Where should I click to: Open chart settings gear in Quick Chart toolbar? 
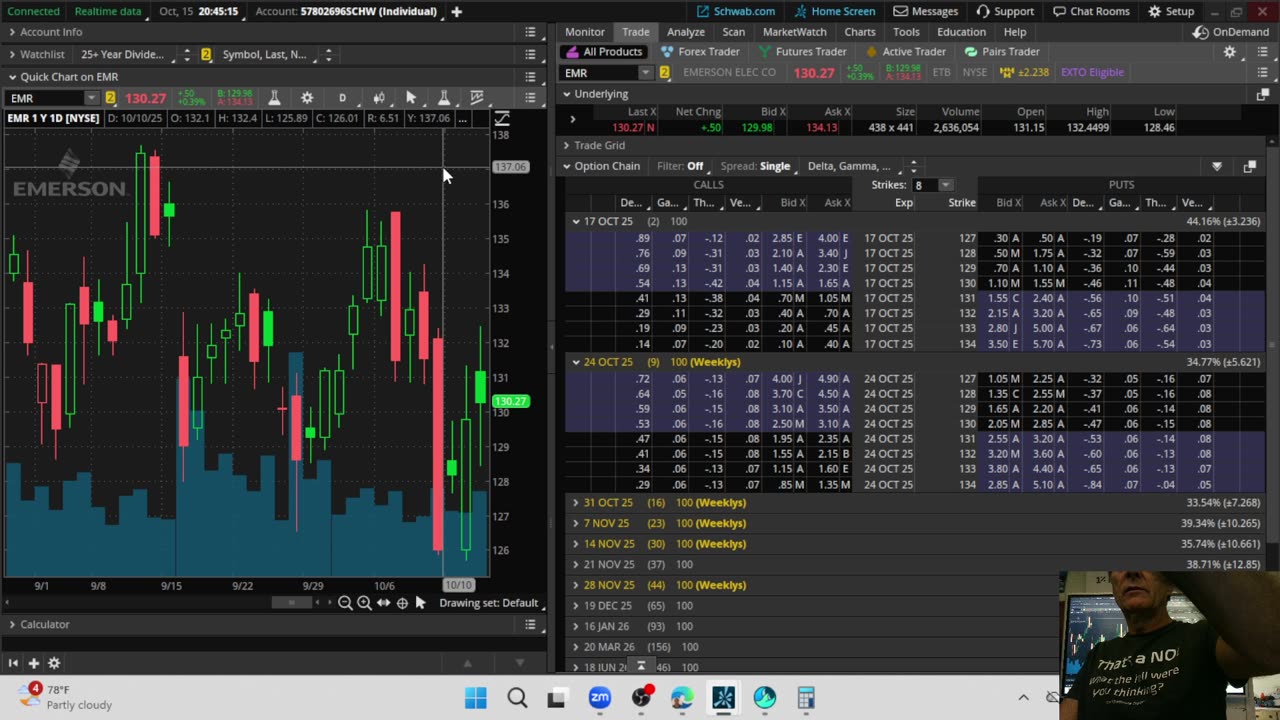coord(307,98)
